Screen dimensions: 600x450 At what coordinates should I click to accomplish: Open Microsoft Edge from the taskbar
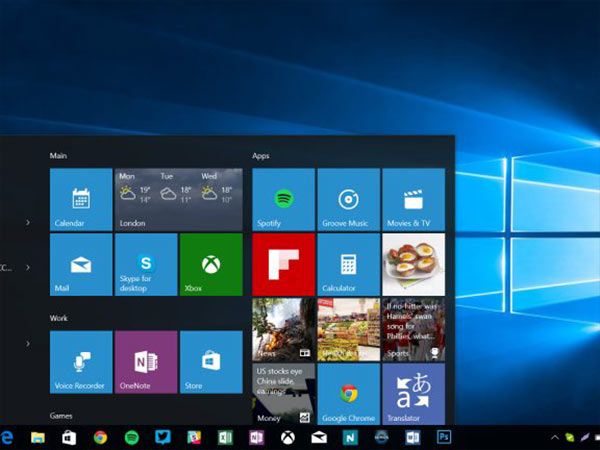[x=7, y=437]
